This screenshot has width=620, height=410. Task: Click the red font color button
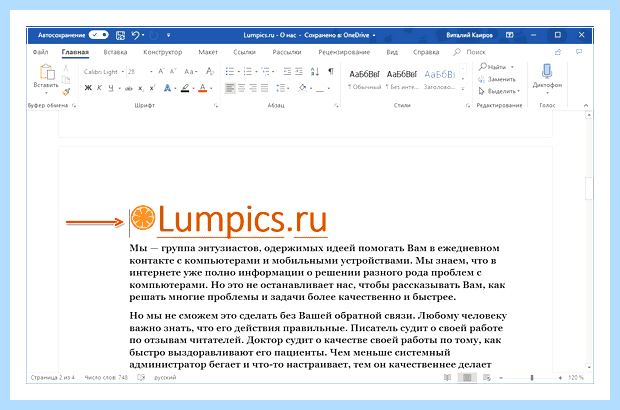click(x=202, y=88)
